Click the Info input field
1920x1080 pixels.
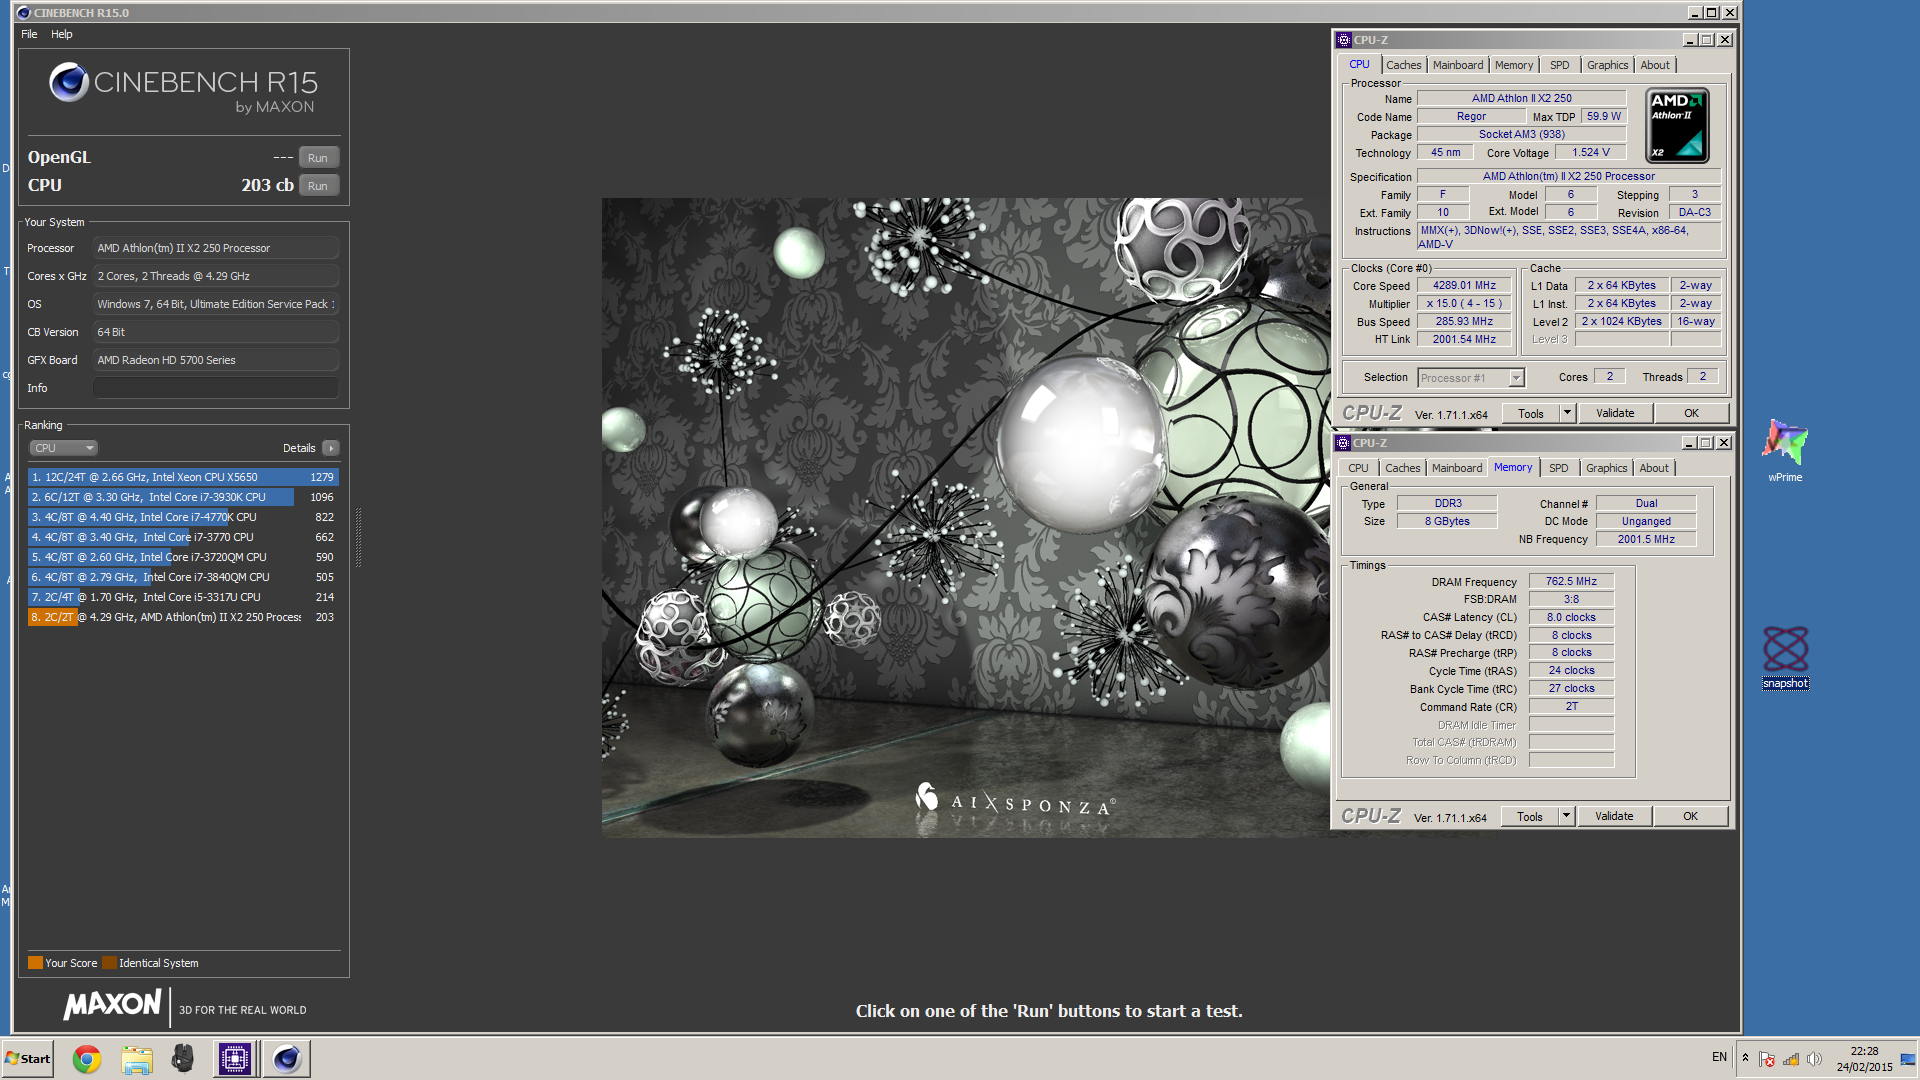pos(216,388)
